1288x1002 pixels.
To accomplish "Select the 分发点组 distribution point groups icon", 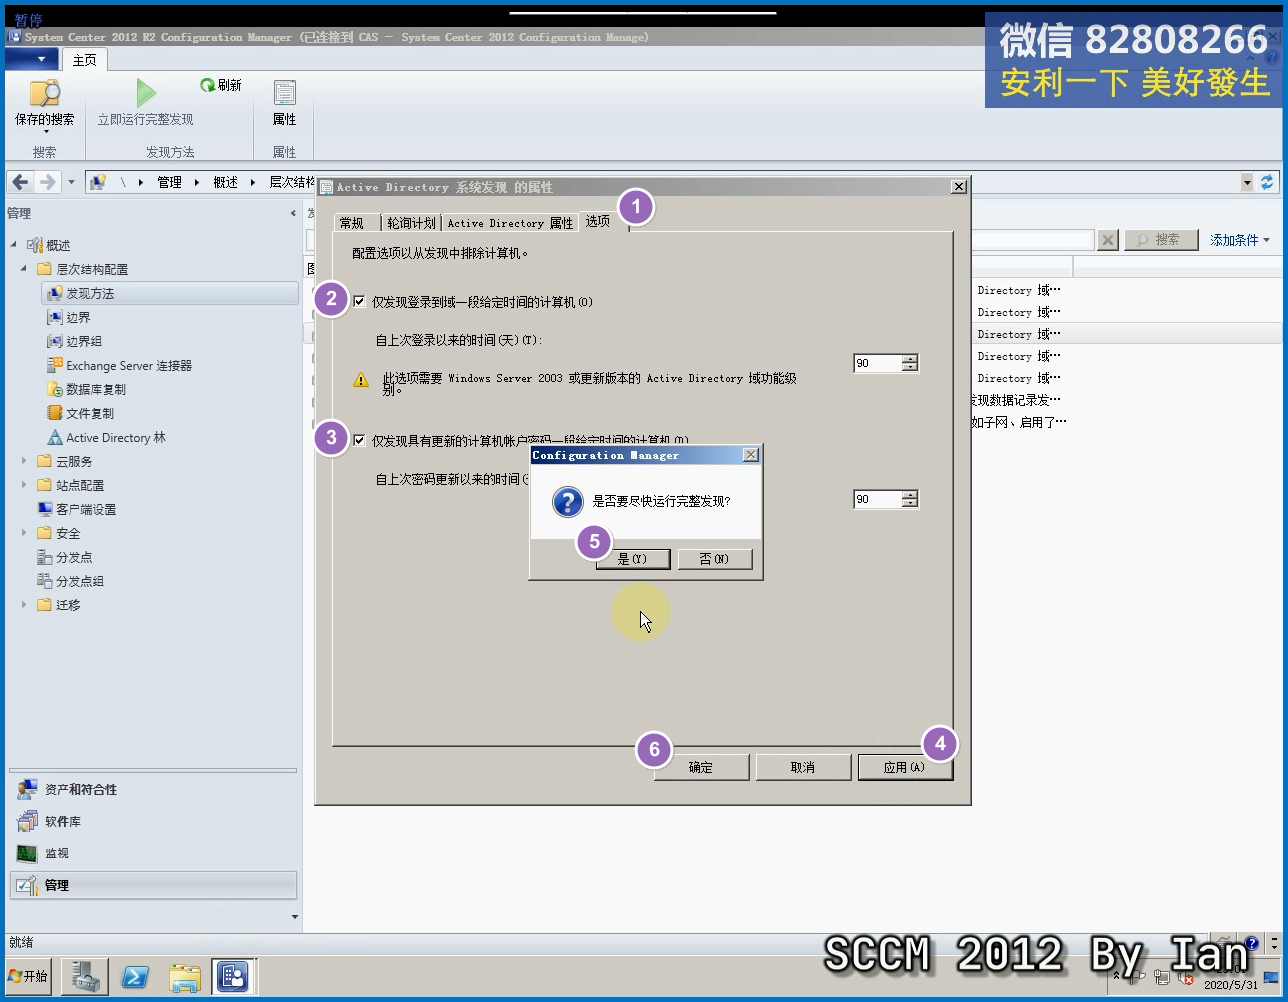I will click(45, 581).
